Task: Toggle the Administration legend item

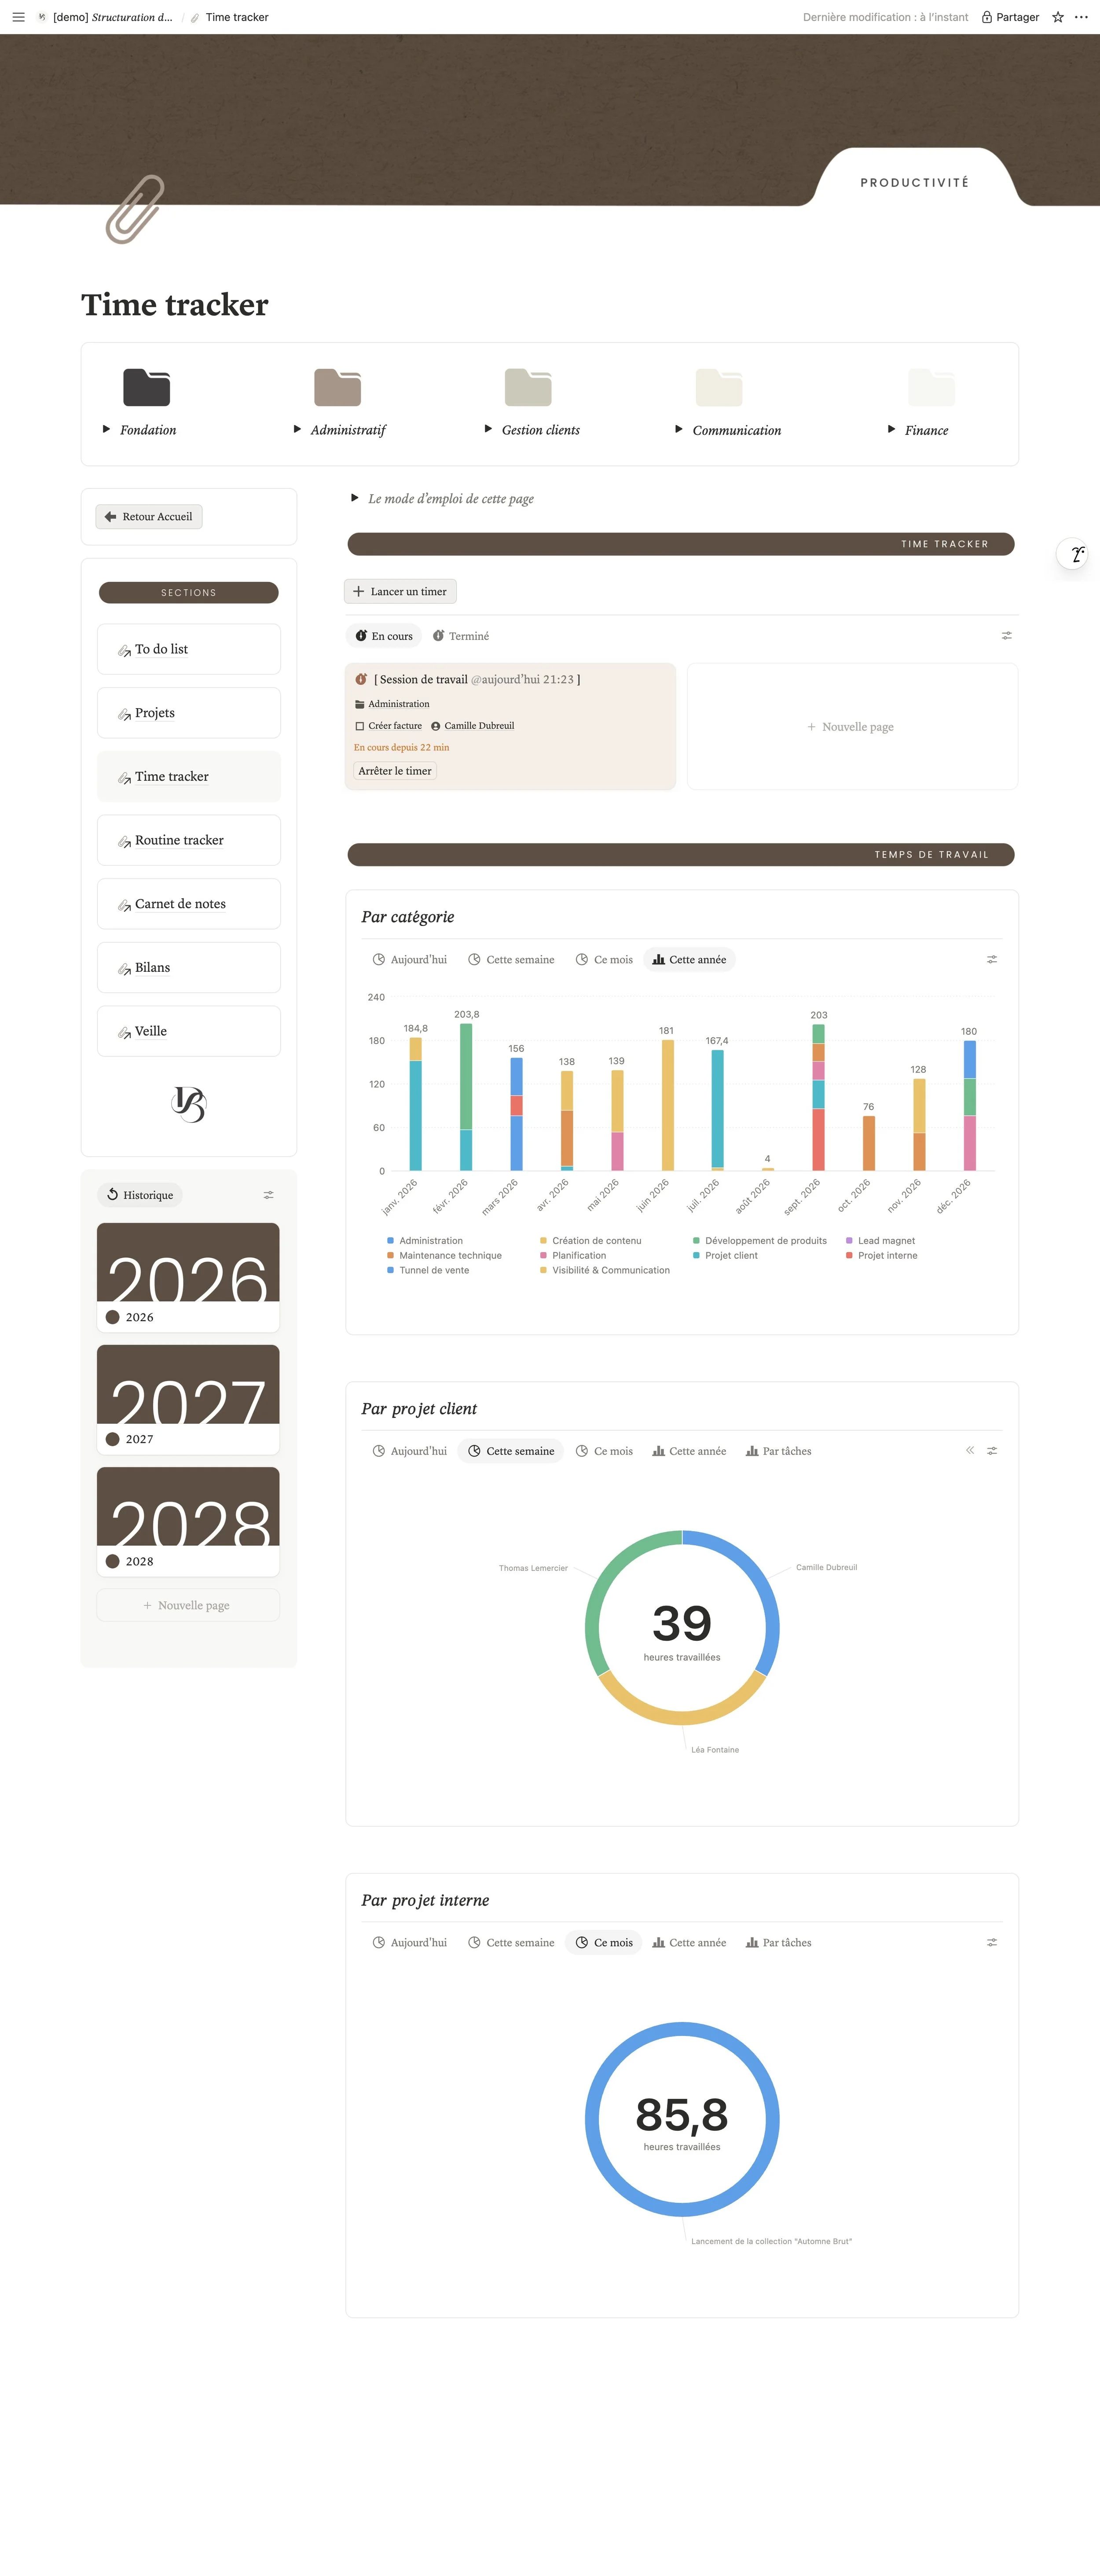Action: tap(425, 1241)
